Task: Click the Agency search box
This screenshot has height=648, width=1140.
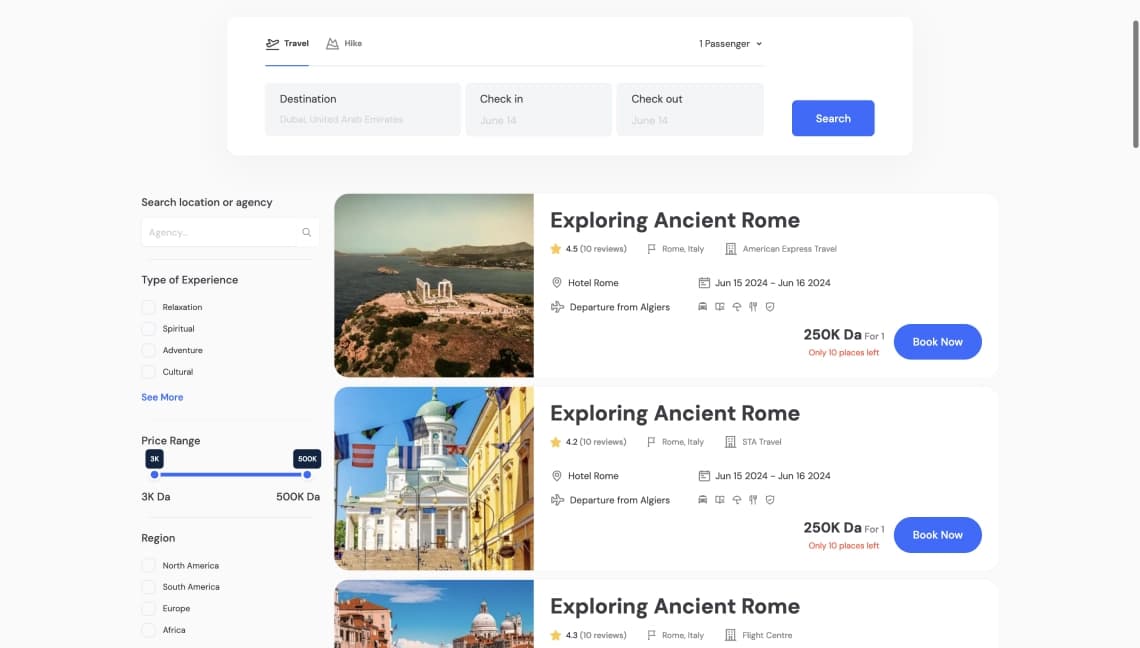Action: pos(230,232)
